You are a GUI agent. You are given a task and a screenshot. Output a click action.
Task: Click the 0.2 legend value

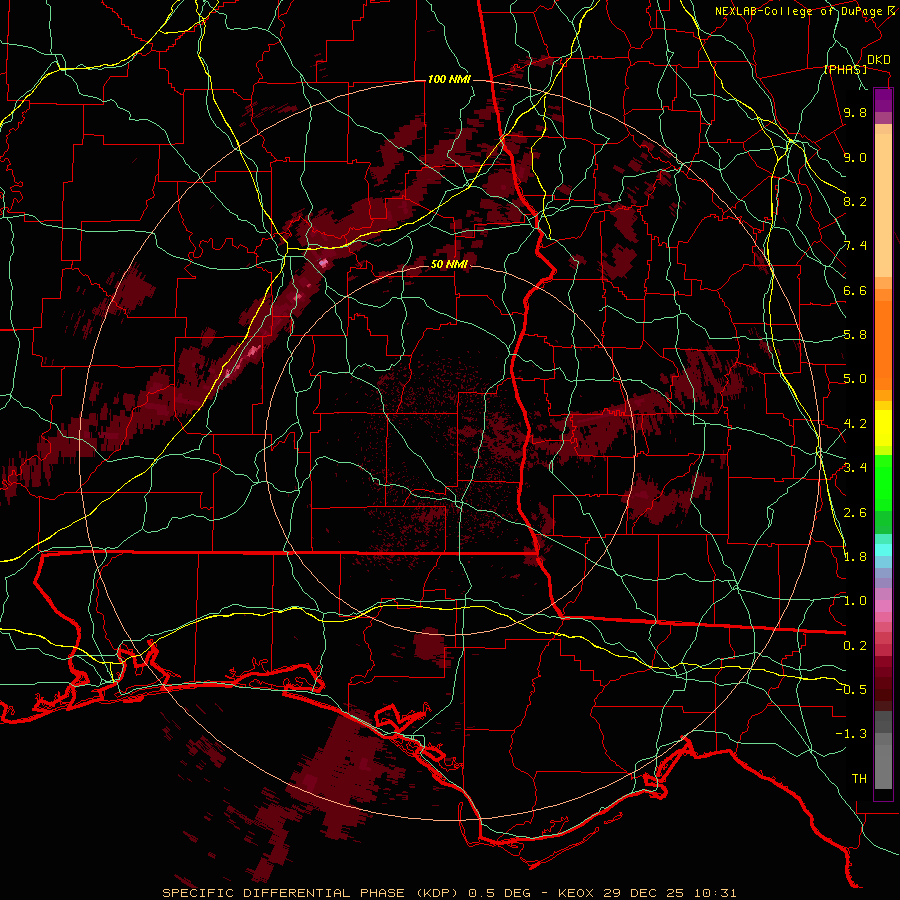pos(855,646)
